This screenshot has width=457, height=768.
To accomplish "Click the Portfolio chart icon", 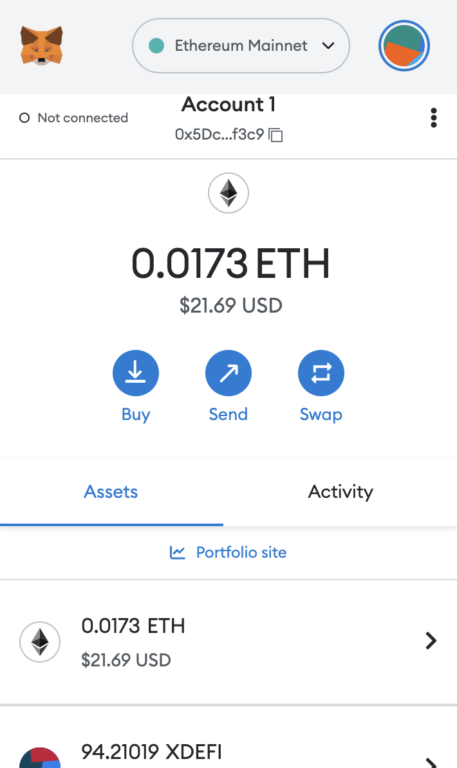I will (x=177, y=552).
